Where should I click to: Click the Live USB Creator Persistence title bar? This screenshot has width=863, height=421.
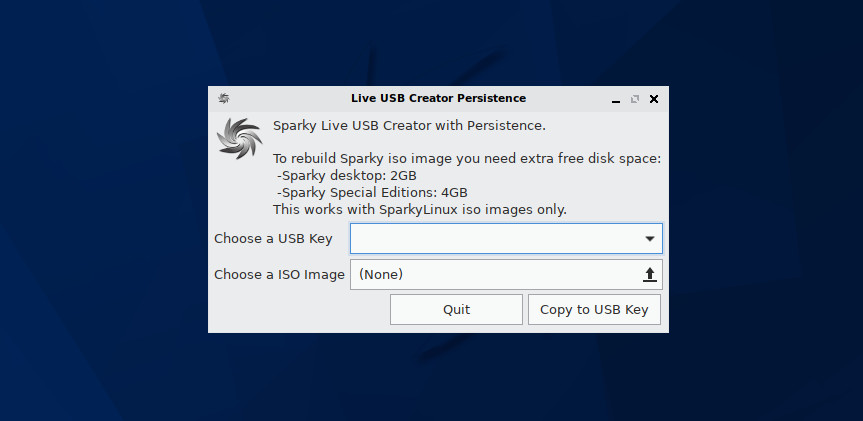tap(438, 99)
